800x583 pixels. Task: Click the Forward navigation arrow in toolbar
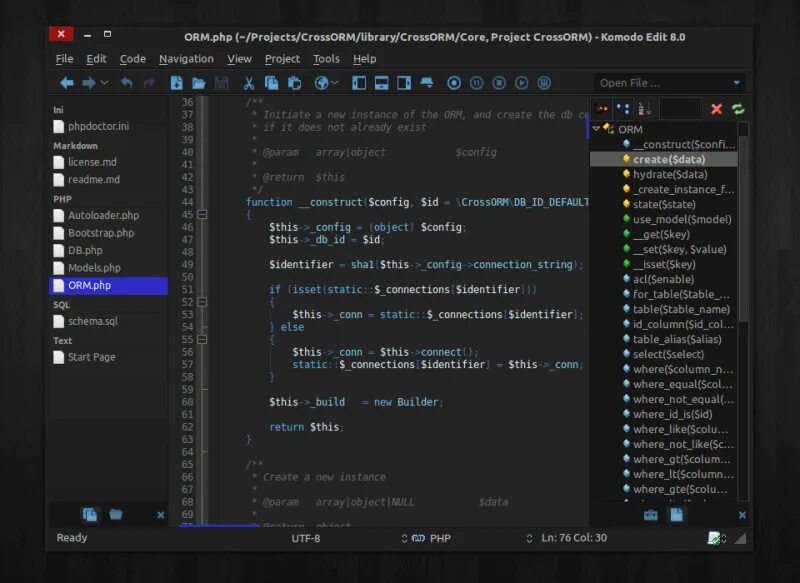click(89, 83)
